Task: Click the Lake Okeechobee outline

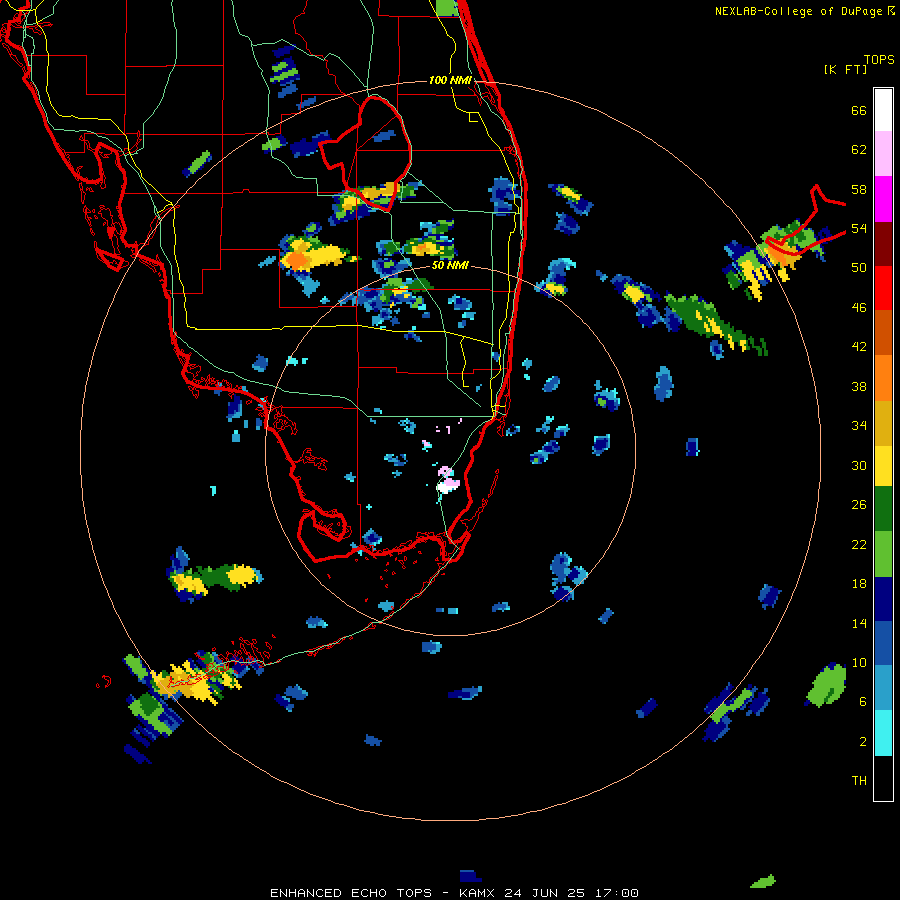Action: [365, 152]
